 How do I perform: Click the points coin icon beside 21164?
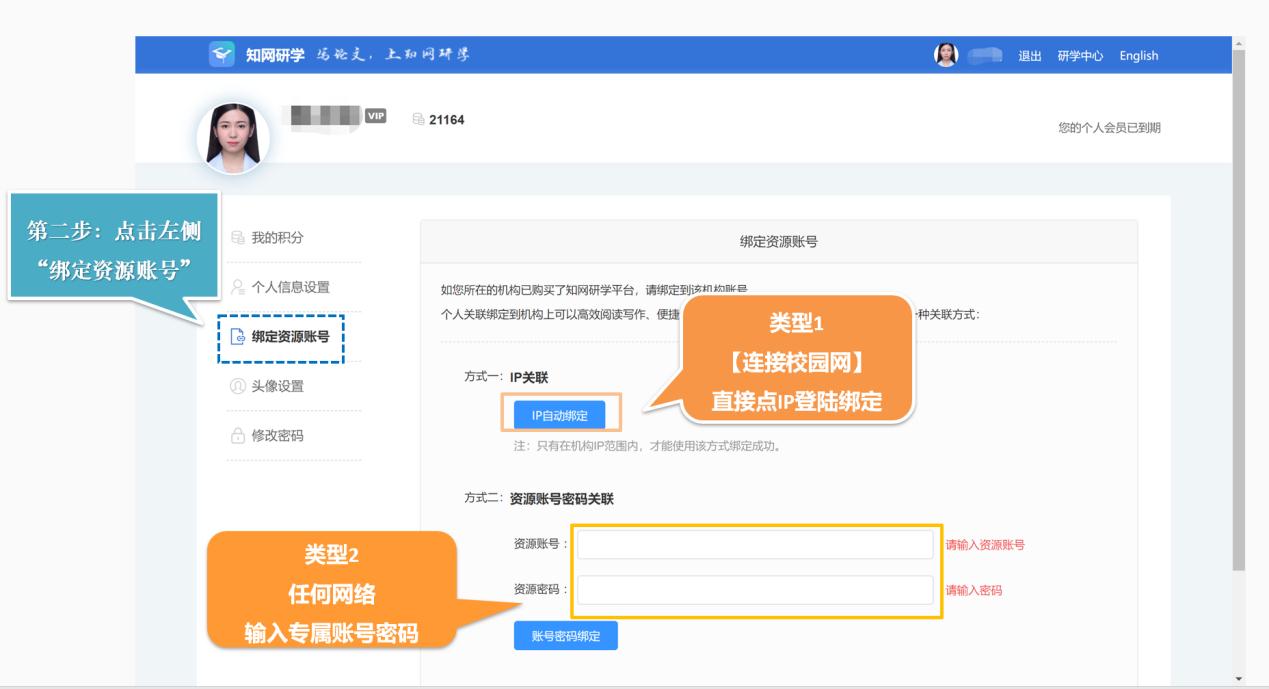tap(420, 121)
